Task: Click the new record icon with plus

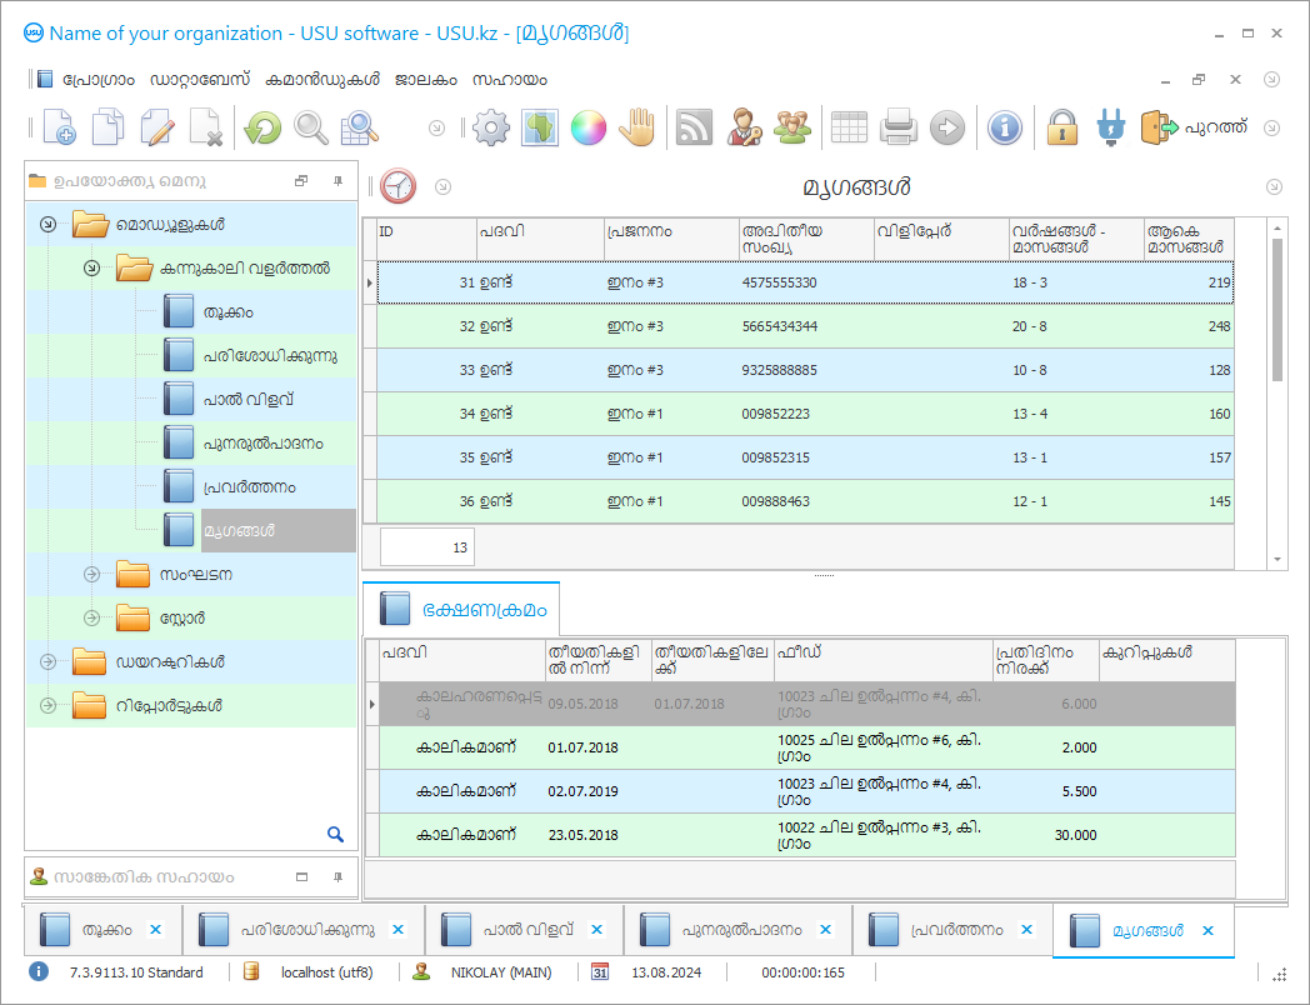Action: (59, 128)
